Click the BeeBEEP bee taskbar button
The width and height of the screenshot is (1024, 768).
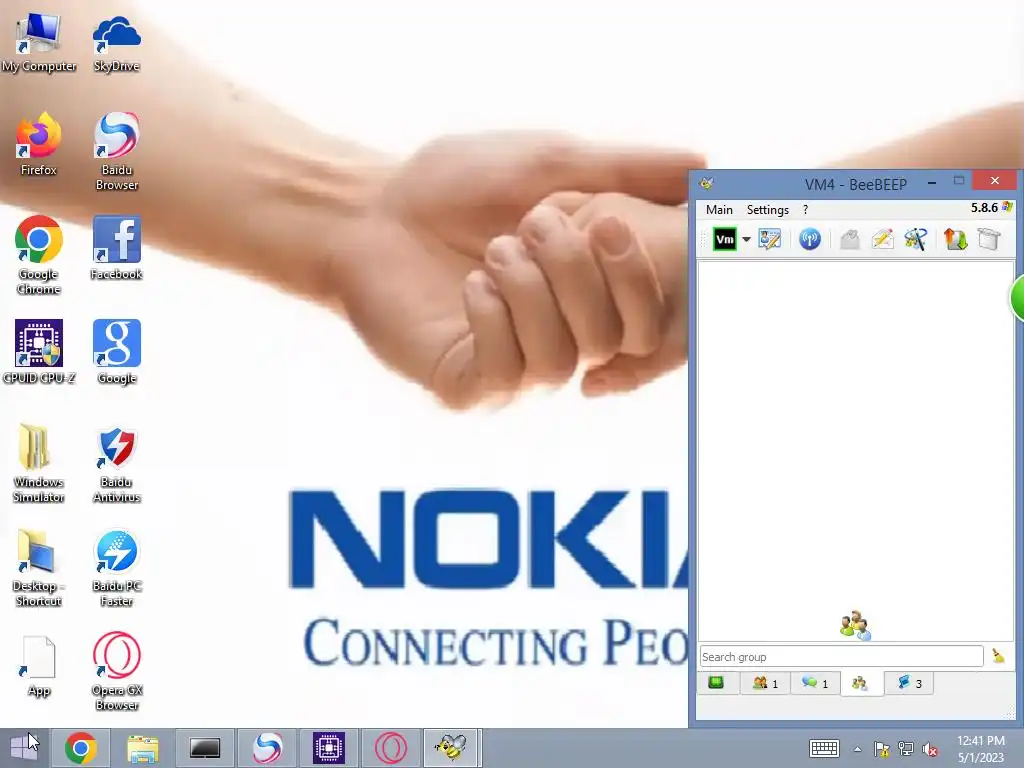pyautogui.click(x=452, y=748)
